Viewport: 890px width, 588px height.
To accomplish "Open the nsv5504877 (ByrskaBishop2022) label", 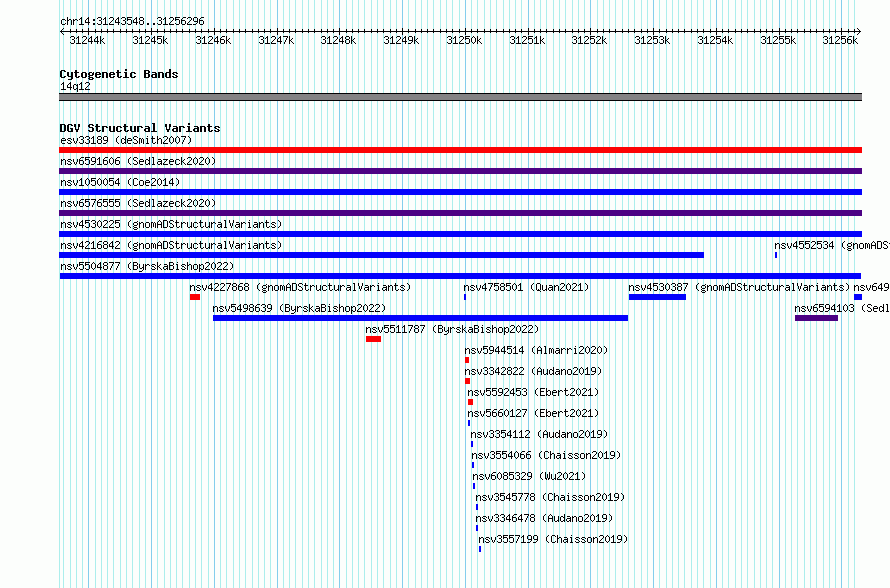I will coord(147,266).
